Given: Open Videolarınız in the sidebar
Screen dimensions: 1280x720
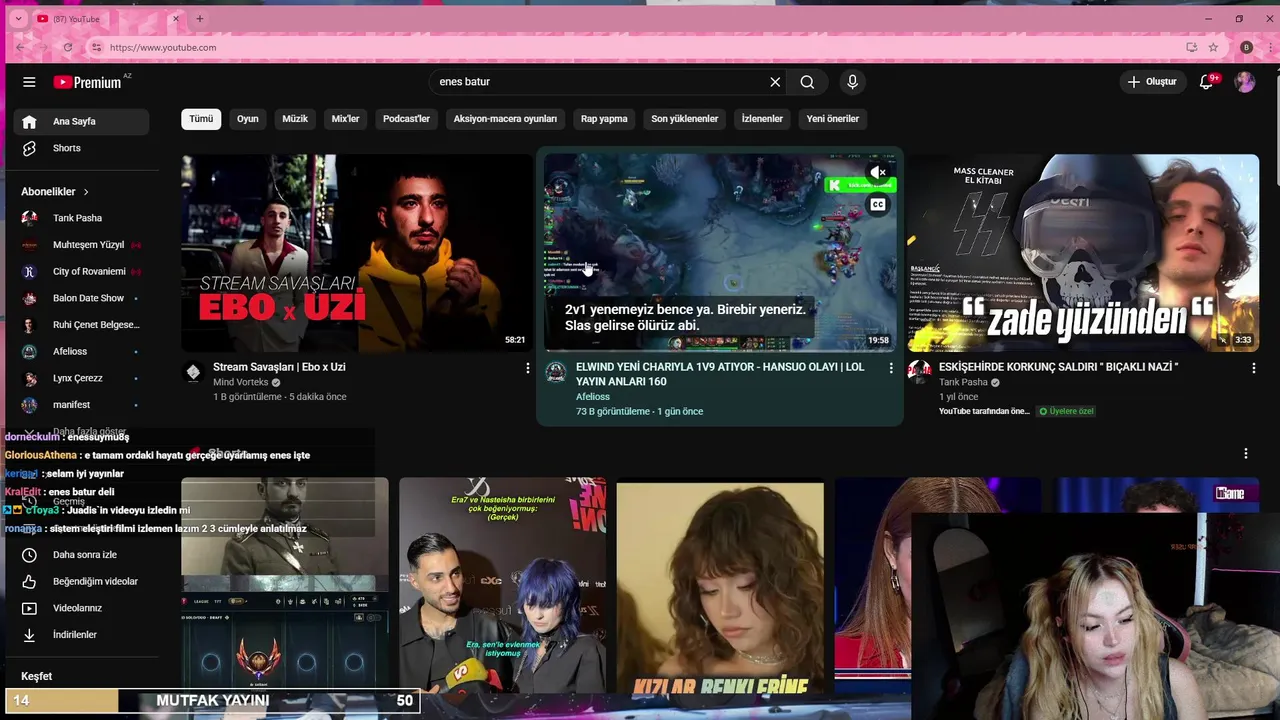Looking at the screenshot, I should (x=81, y=608).
